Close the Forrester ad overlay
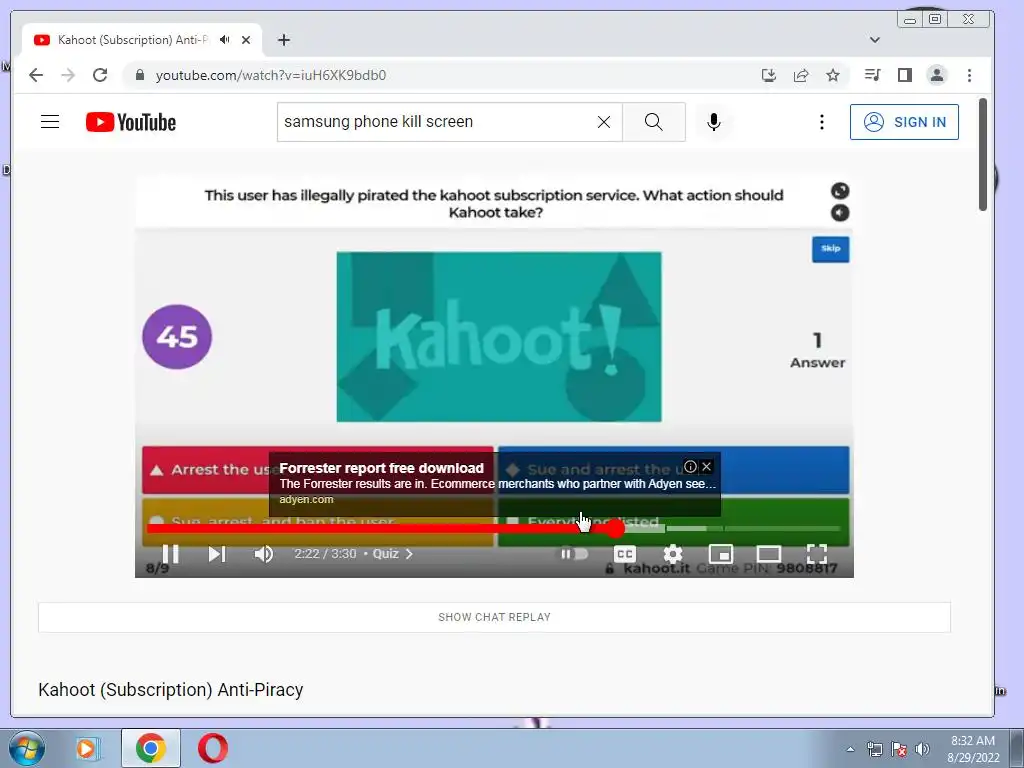The height and width of the screenshot is (768, 1024). point(706,466)
